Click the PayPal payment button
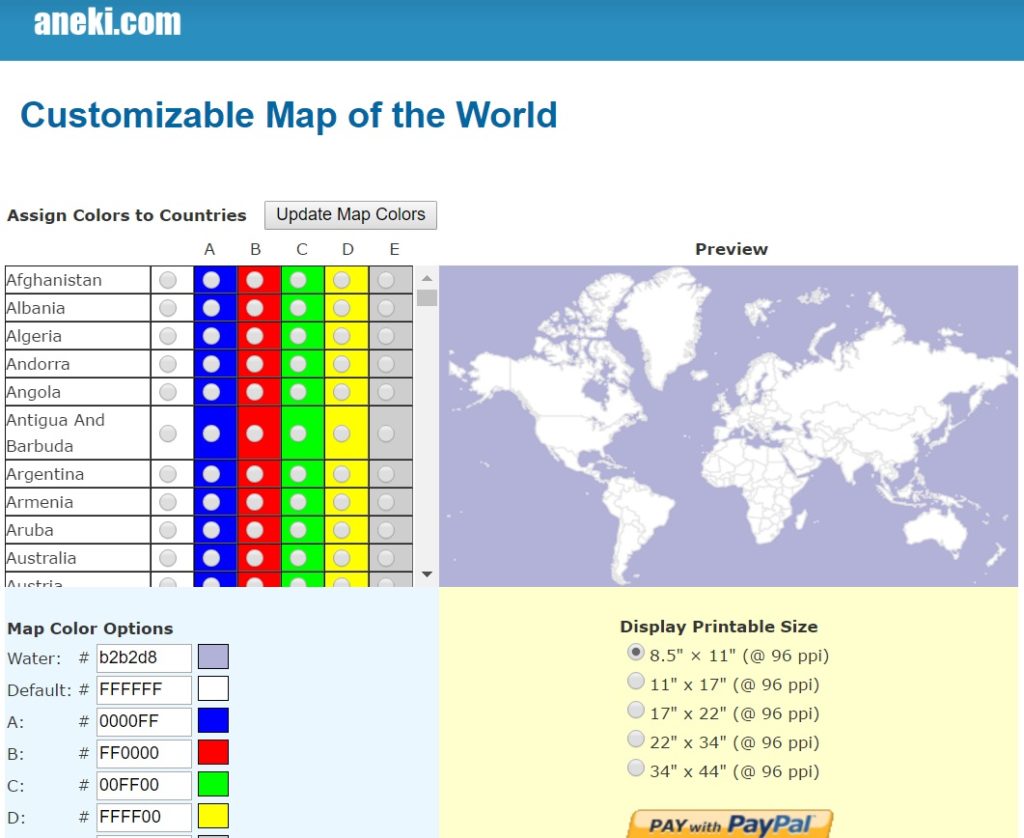 729,824
